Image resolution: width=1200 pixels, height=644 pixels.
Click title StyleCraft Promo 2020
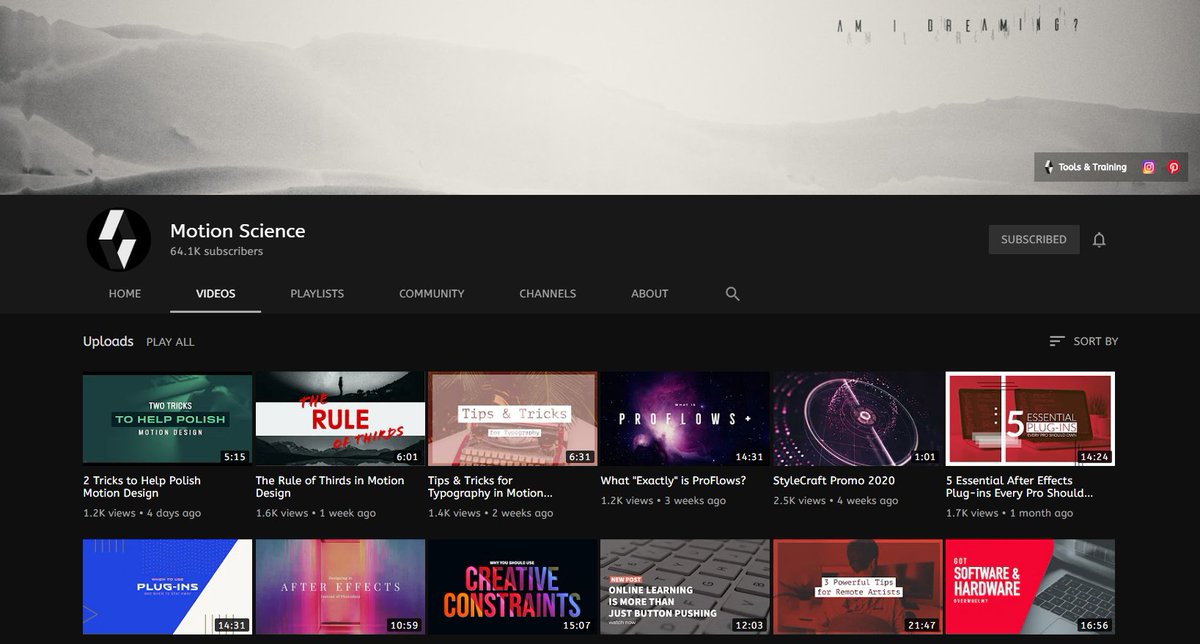(x=834, y=481)
